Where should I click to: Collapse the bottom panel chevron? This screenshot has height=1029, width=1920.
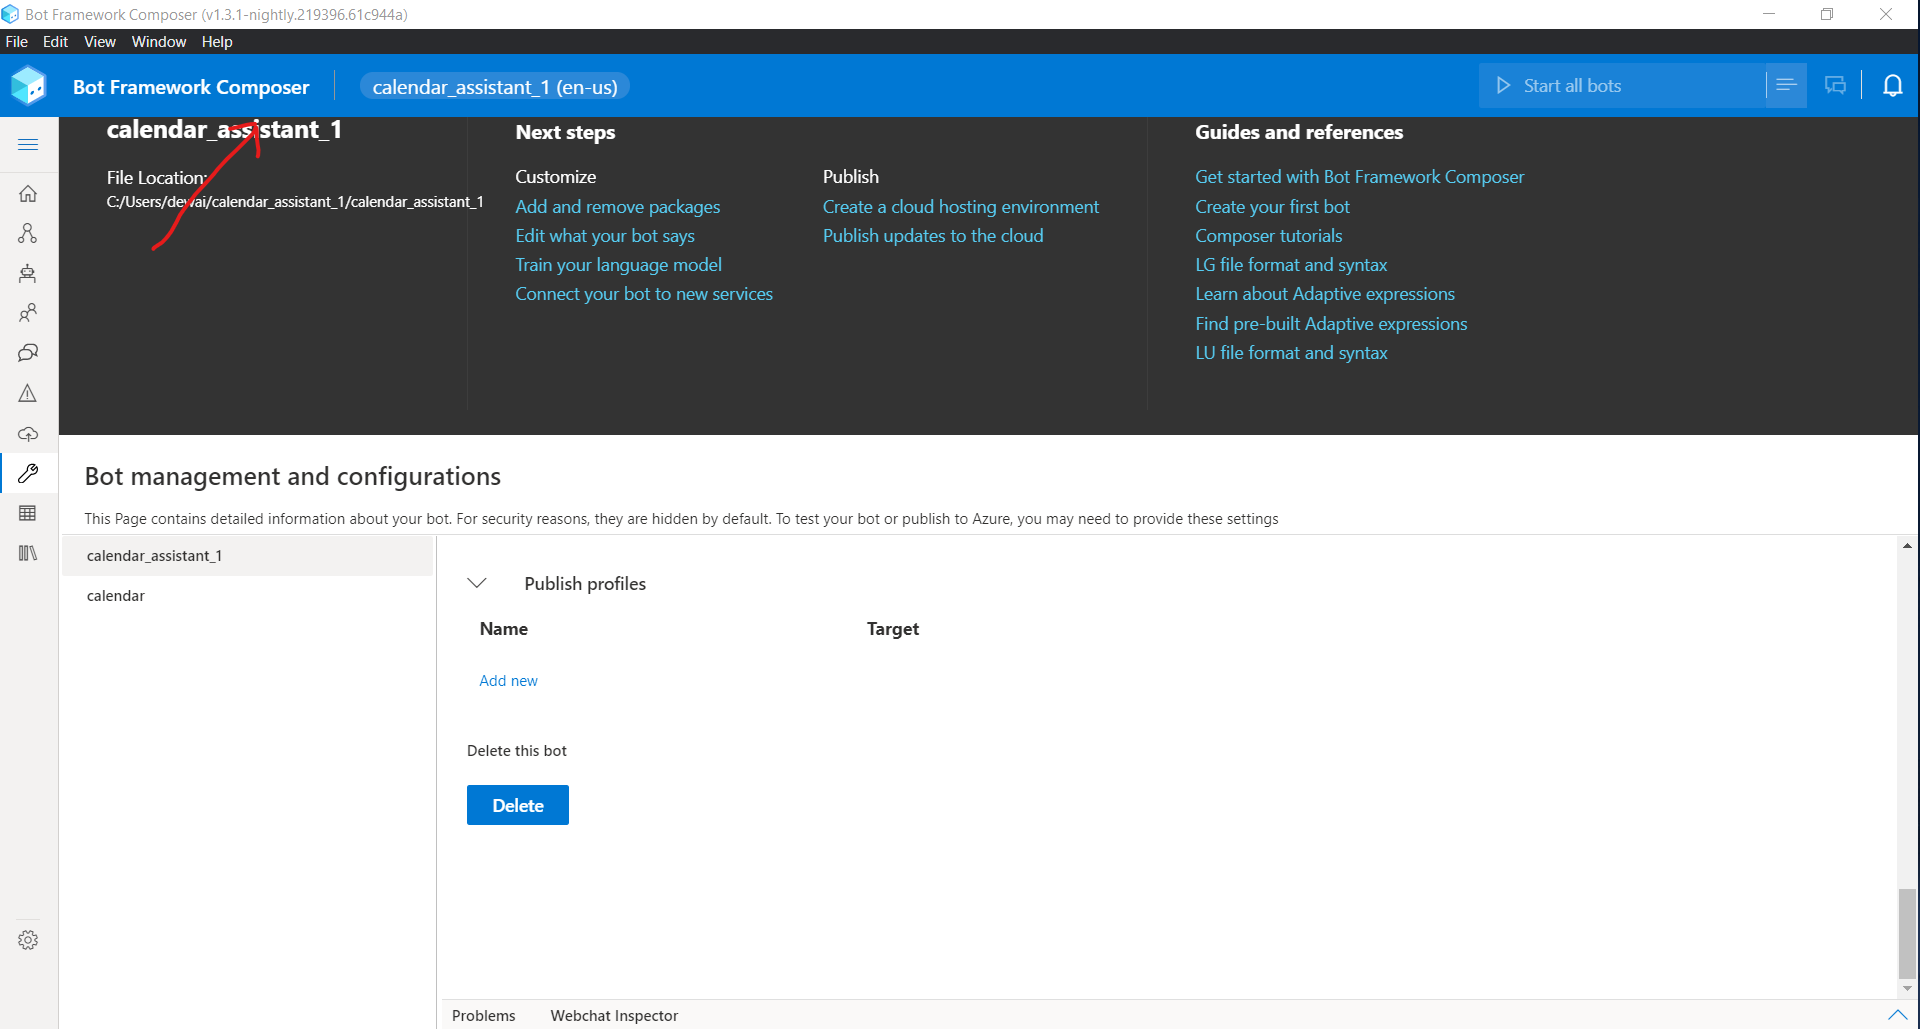[x=1896, y=1016]
